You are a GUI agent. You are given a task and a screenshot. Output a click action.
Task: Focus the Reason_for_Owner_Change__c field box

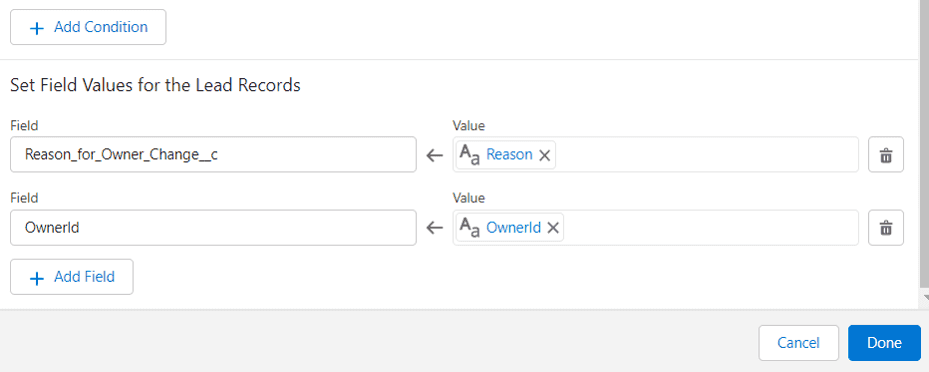click(213, 155)
